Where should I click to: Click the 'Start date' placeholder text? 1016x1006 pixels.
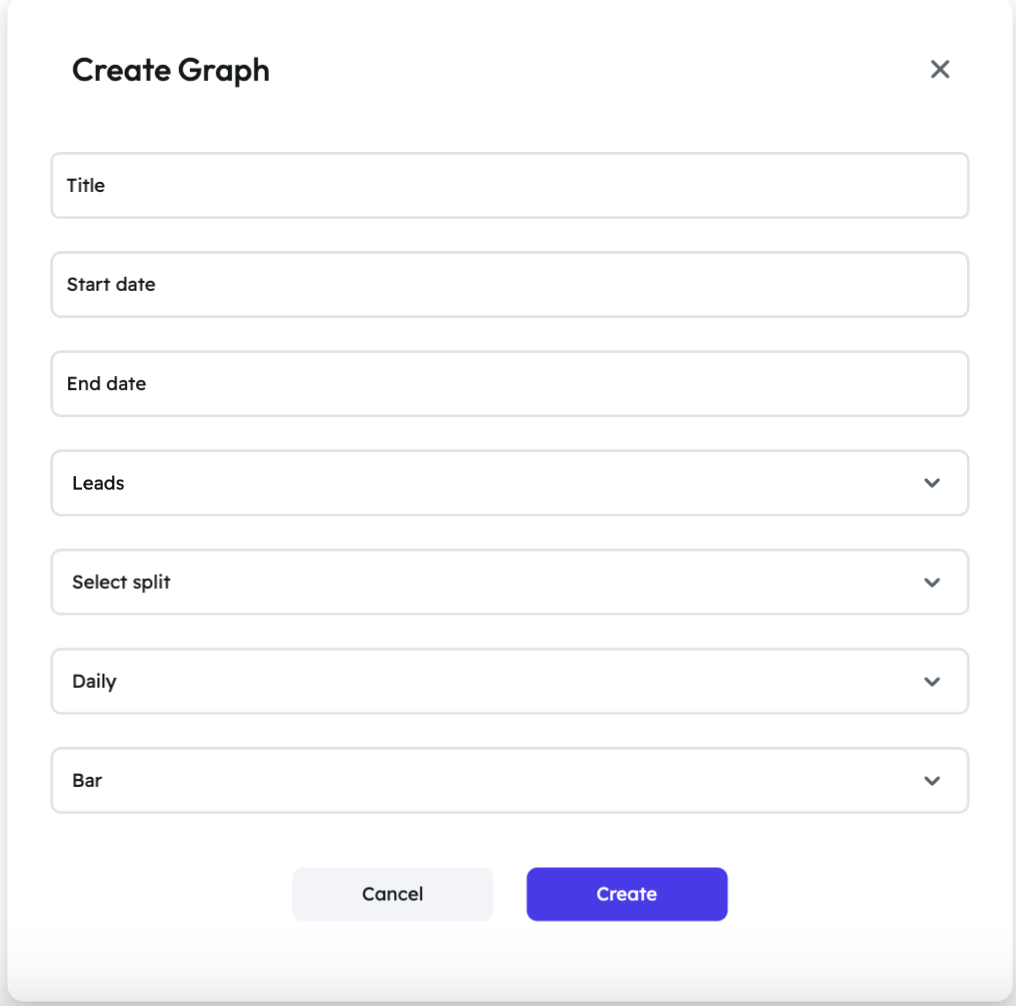[111, 285]
